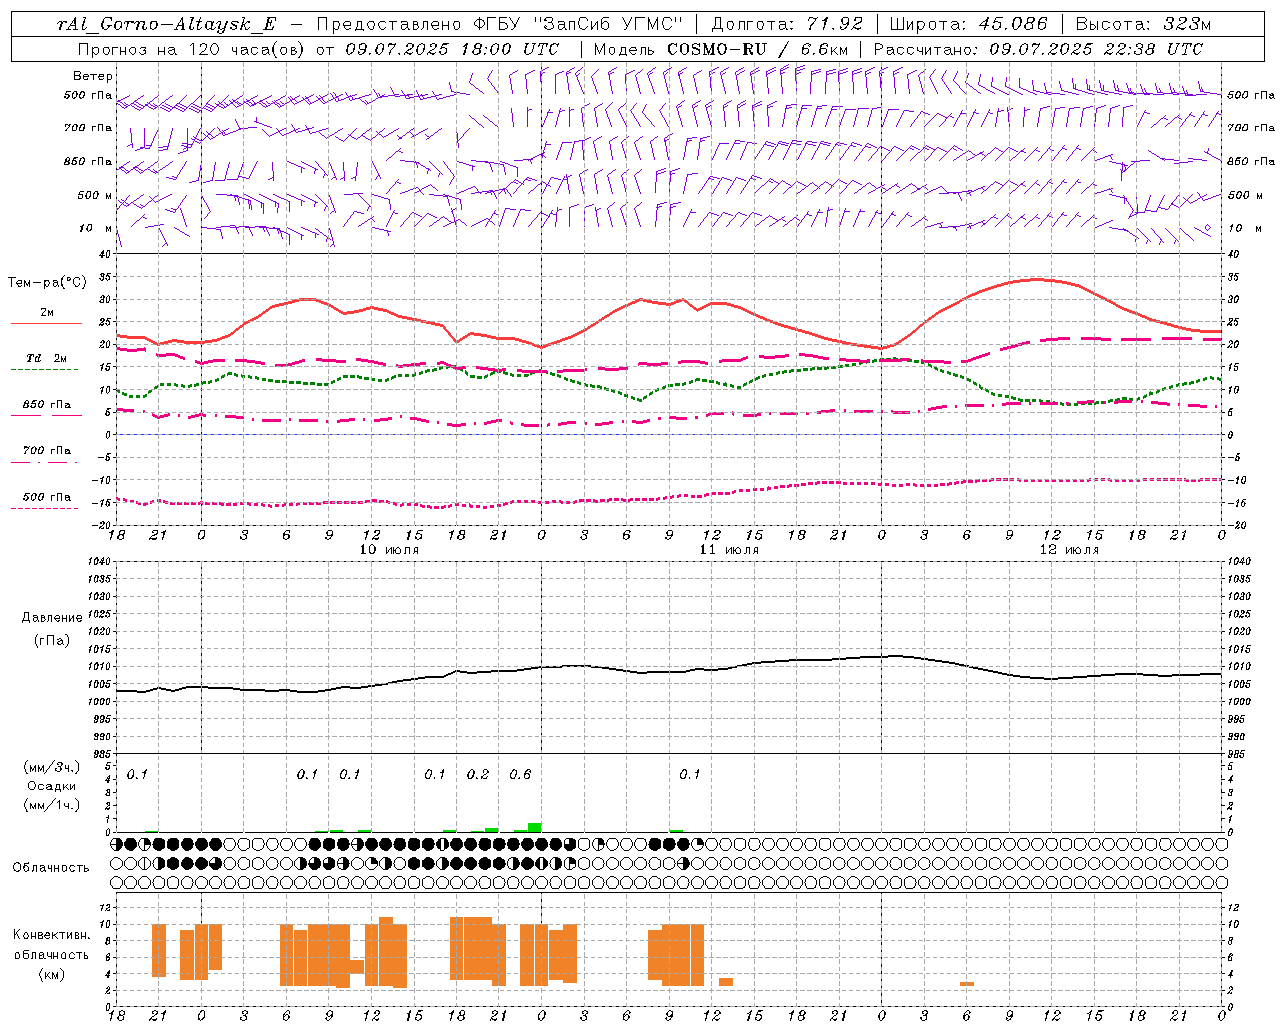Screen dimensions: 1280x1024
Task: Click the small orange convective bar on 12 июля
Action: click(967, 984)
